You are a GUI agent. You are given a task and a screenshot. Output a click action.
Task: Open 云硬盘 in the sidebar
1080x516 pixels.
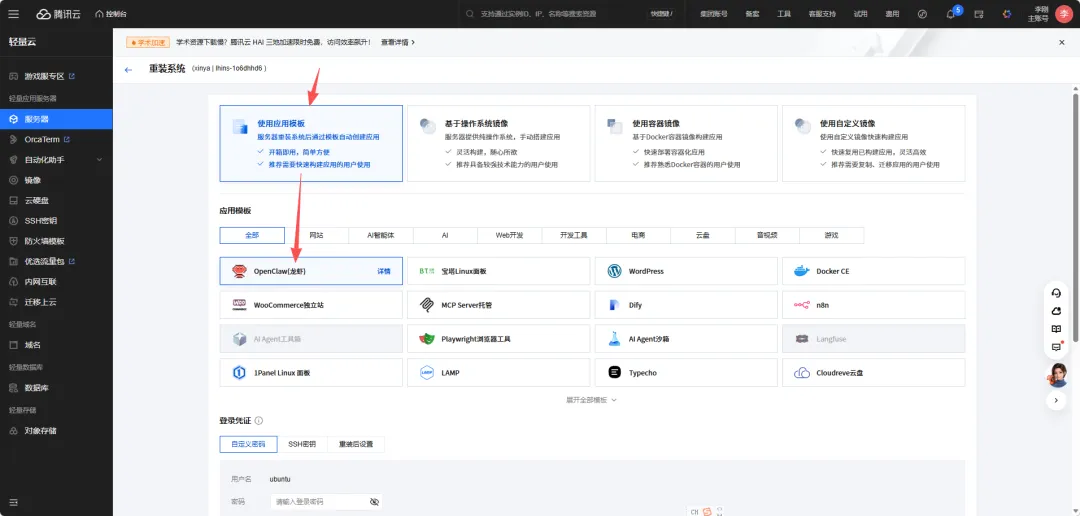tap(56, 200)
